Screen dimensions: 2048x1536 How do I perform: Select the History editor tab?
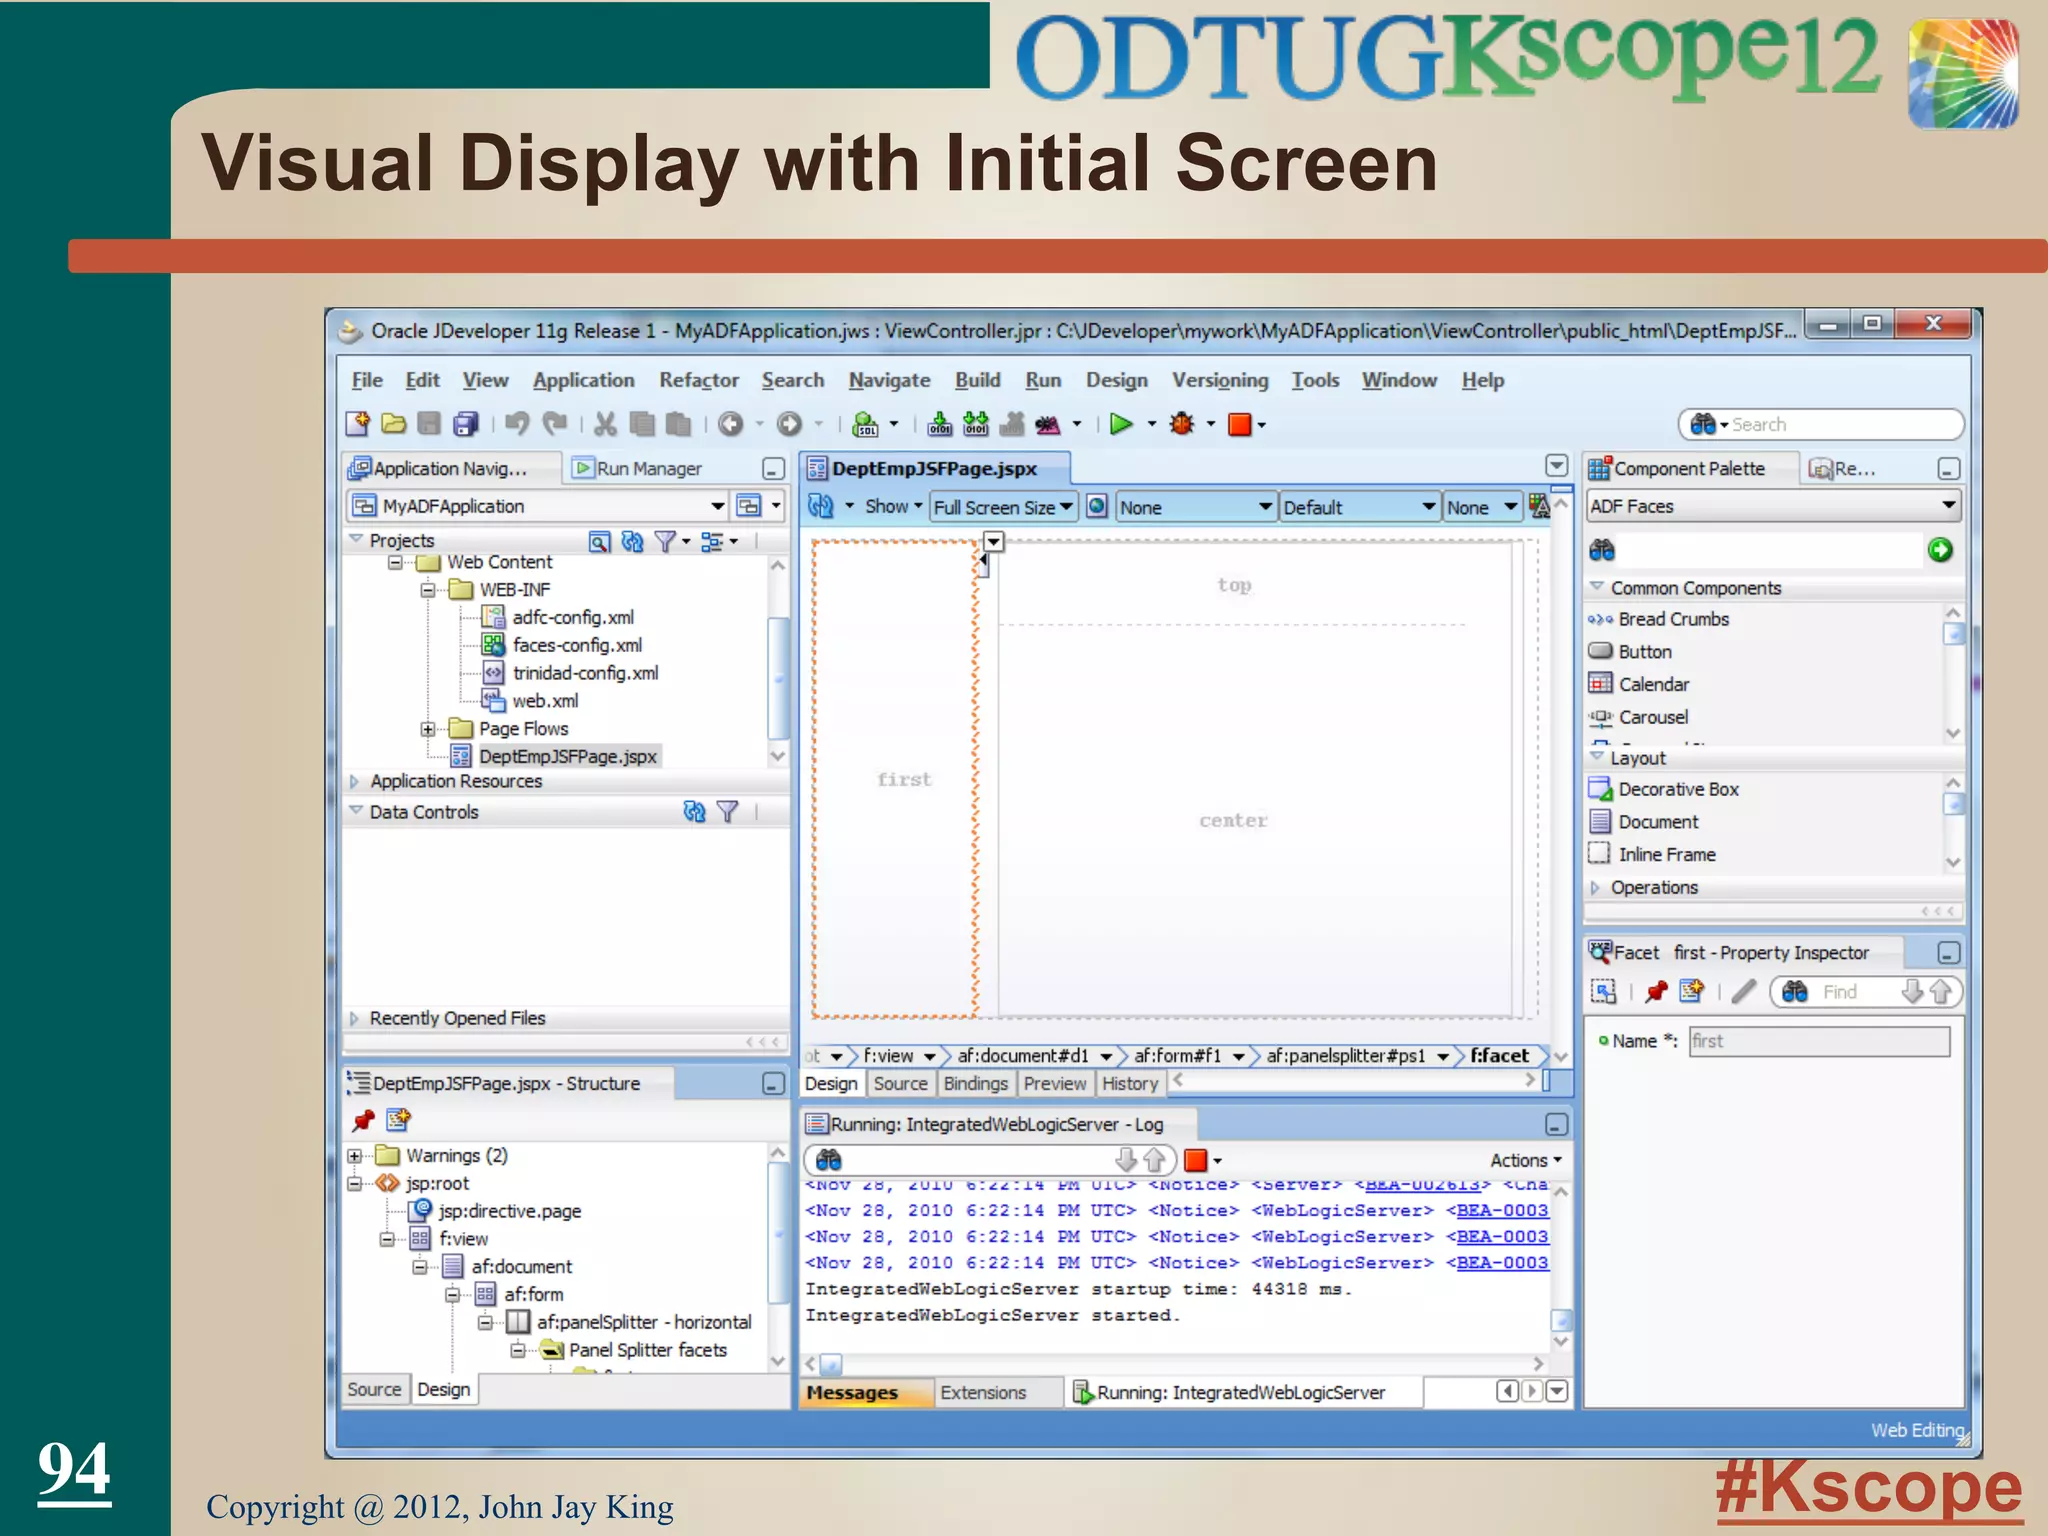coord(1129,1083)
